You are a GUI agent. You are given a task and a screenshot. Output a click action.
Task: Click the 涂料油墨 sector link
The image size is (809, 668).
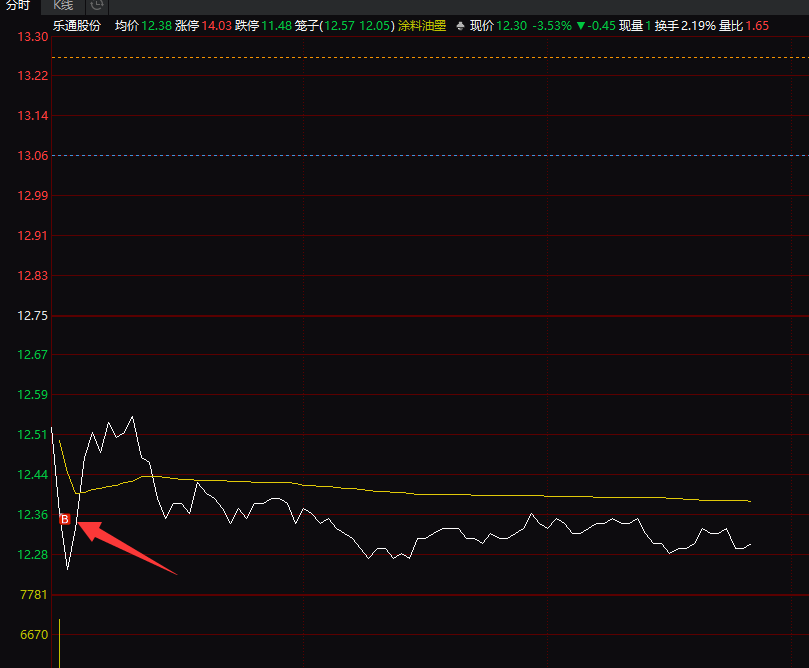point(422,26)
